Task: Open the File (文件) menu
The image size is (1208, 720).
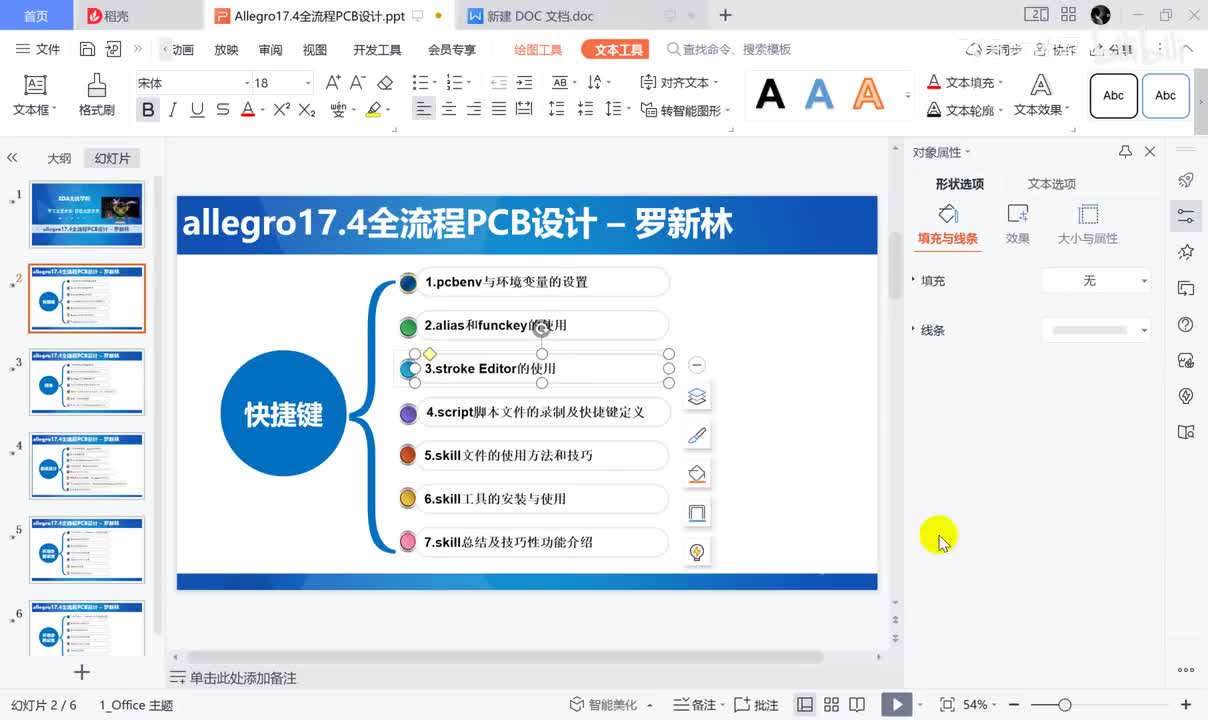Action: pyautogui.click(x=38, y=49)
